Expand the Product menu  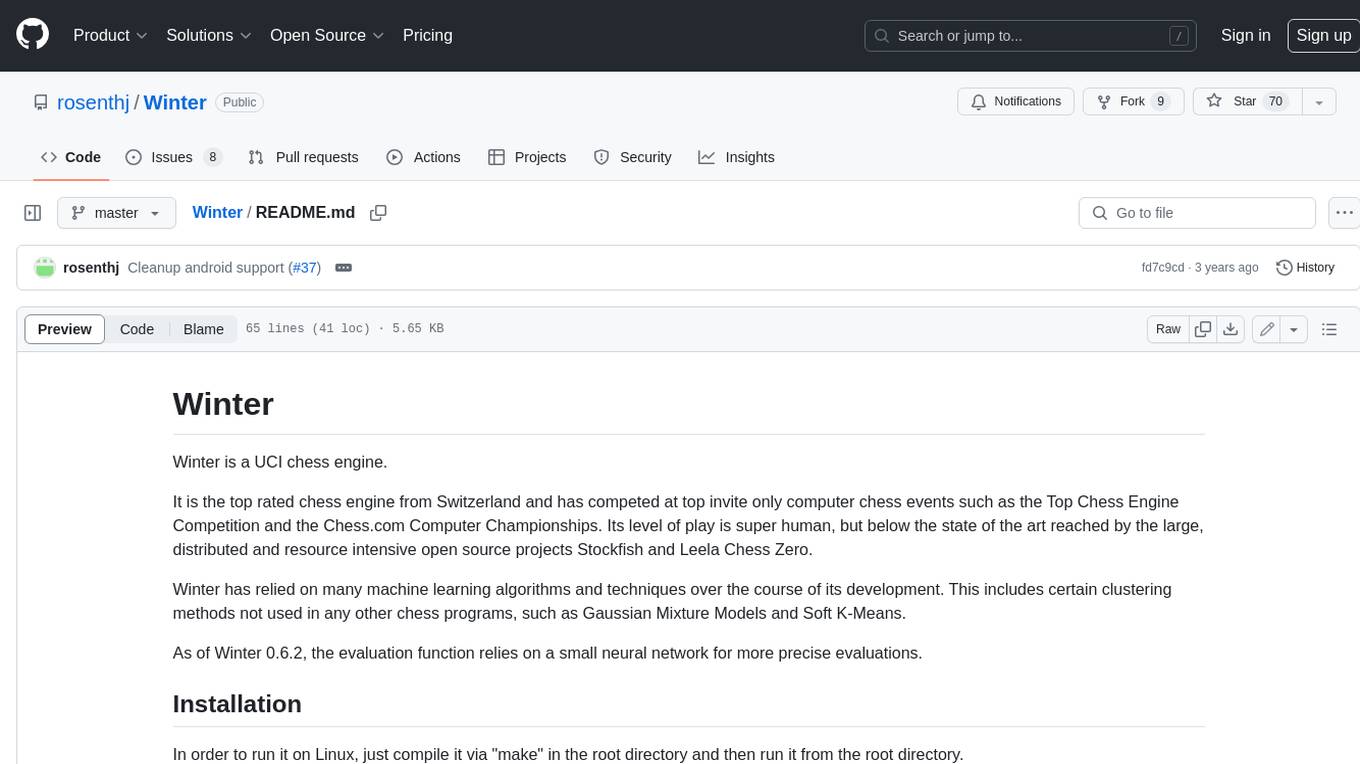[110, 35]
